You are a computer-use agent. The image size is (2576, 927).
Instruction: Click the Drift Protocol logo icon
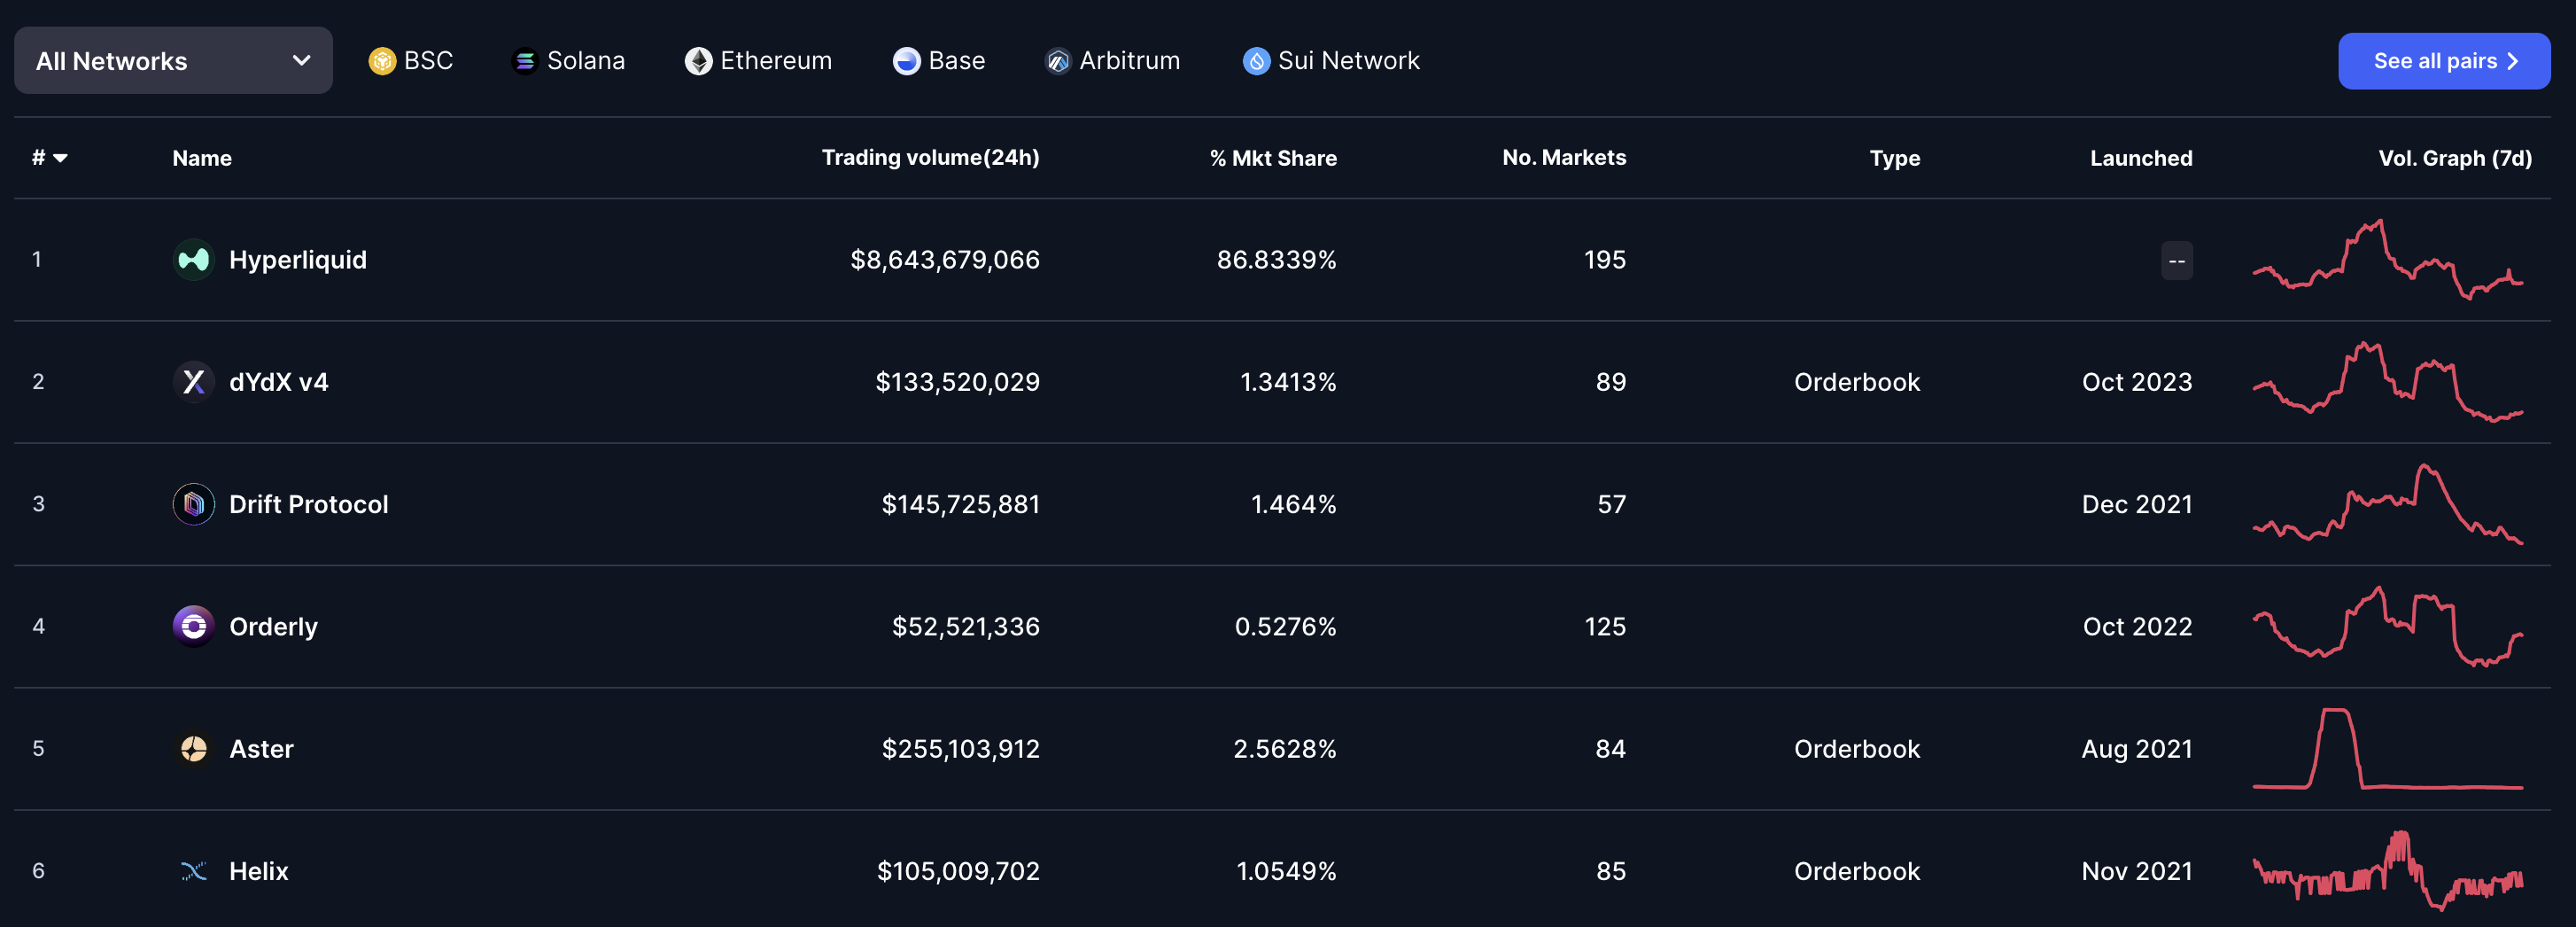(x=193, y=504)
